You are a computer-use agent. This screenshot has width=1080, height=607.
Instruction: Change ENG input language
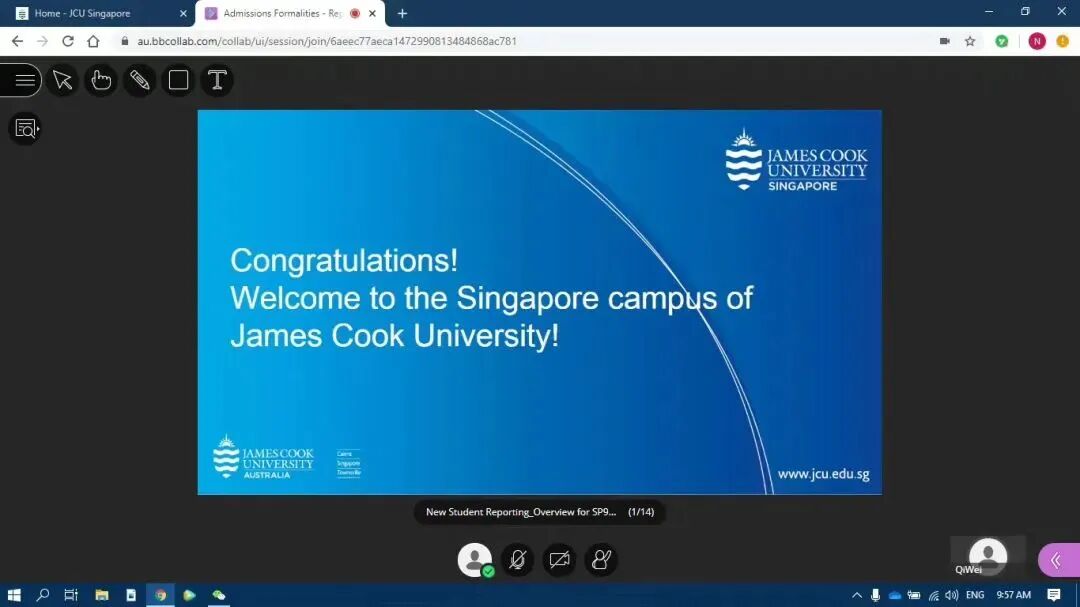975,595
